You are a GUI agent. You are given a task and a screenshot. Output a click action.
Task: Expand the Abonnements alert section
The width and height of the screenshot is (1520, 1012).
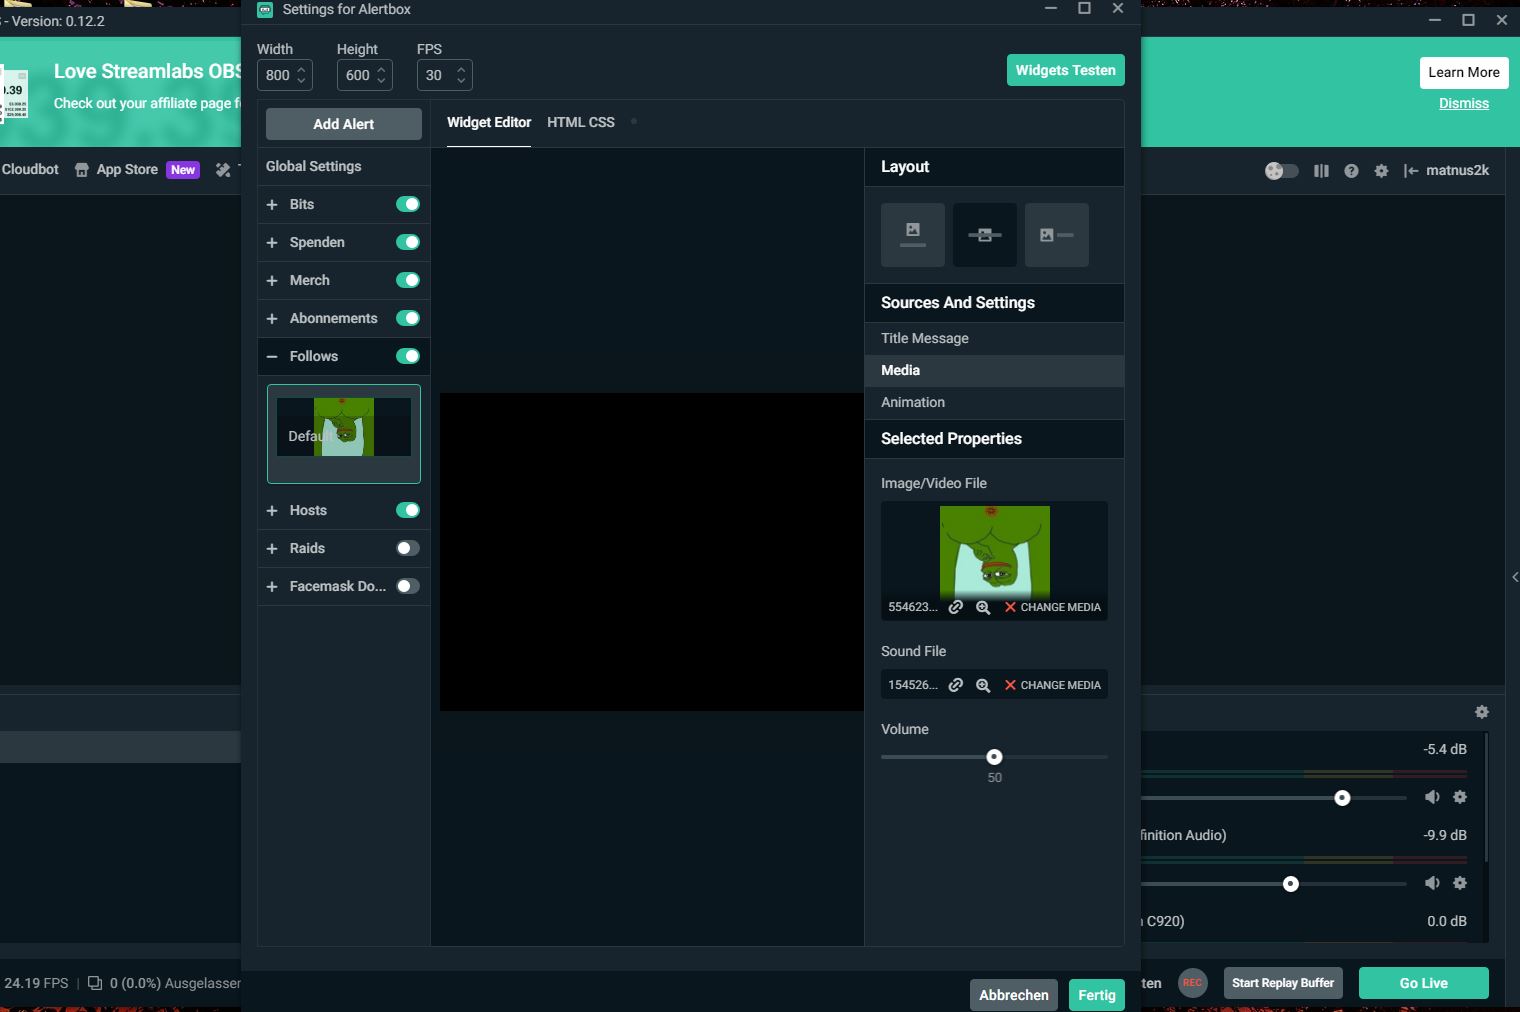coord(272,319)
